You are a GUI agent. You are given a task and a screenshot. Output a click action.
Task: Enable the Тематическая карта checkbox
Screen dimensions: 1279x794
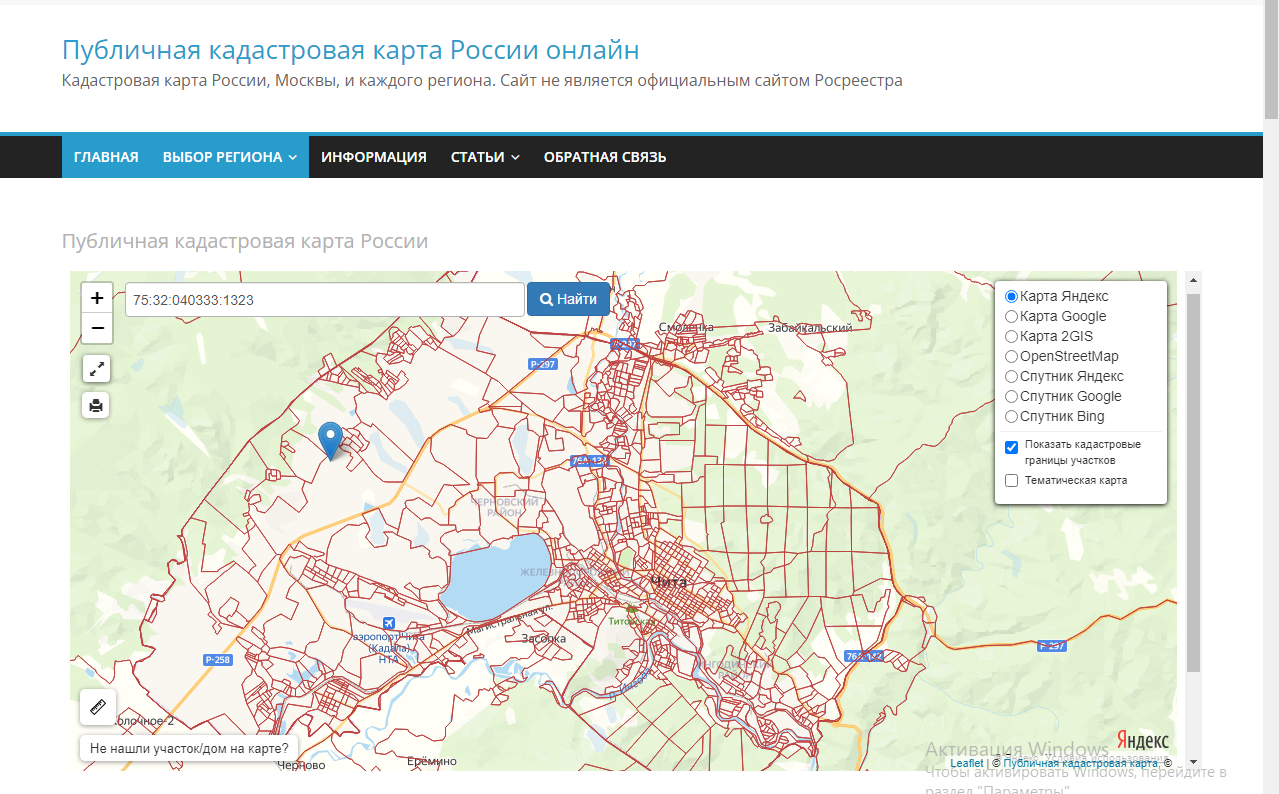1012,481
